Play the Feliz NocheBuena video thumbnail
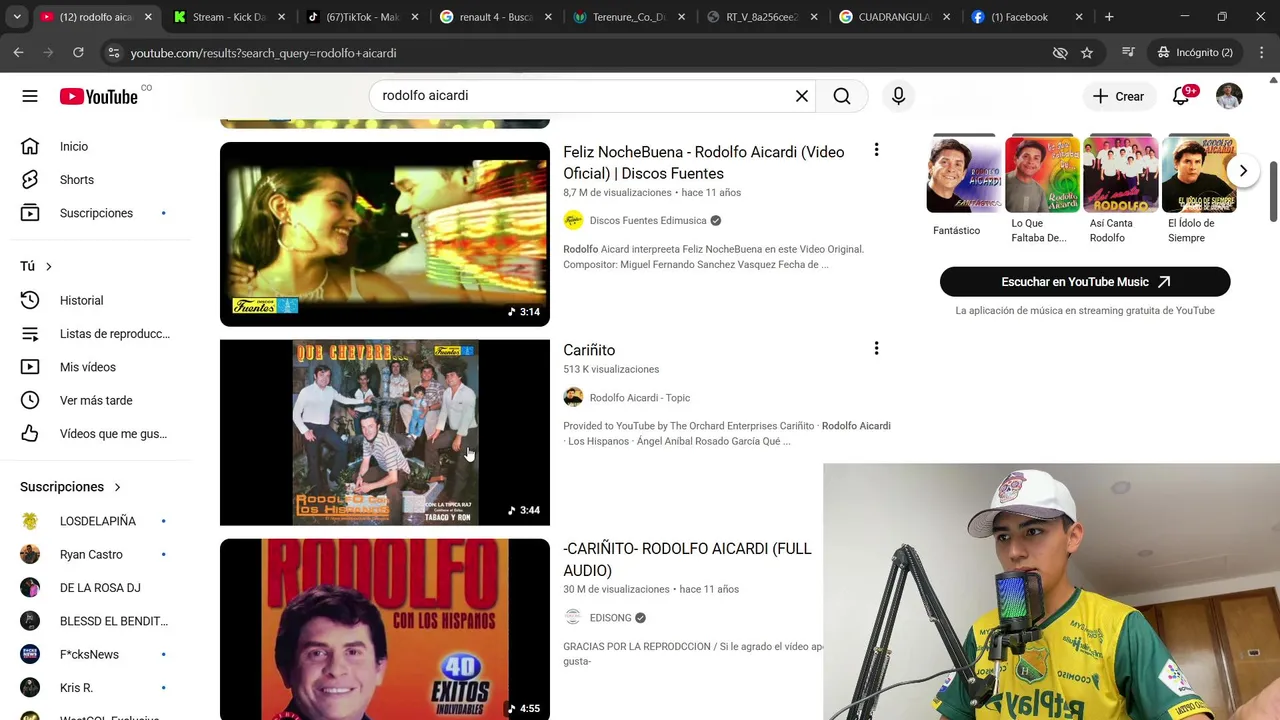 tap(385, 234)
